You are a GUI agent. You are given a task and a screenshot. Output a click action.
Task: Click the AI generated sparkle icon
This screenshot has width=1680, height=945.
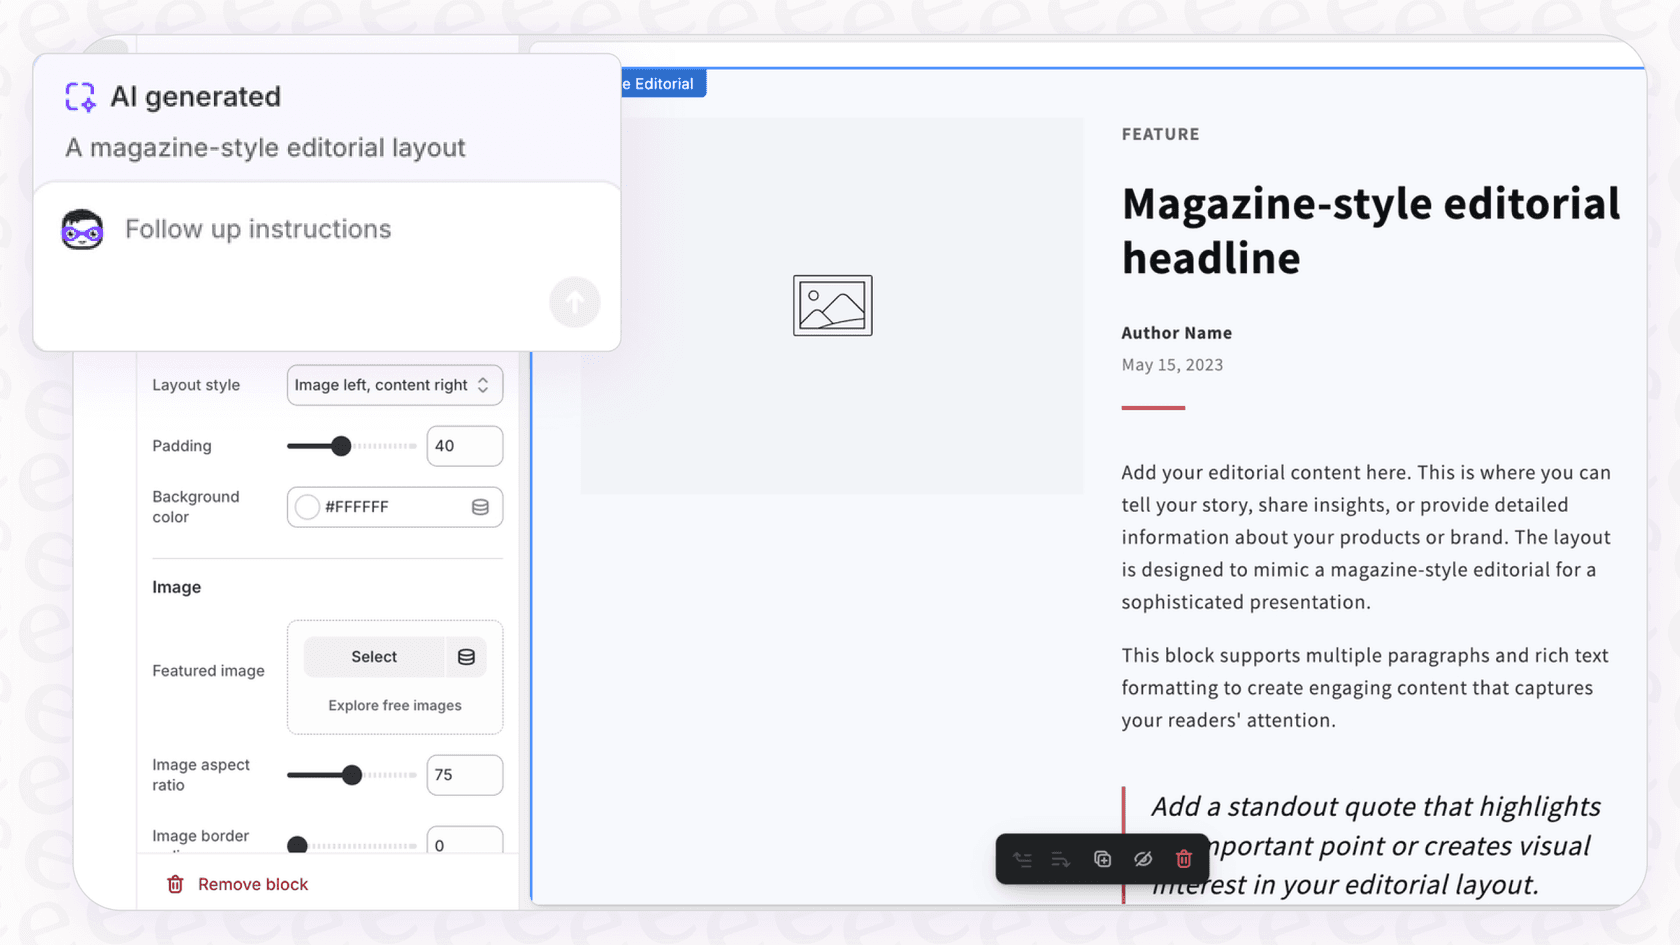click(x=80, y=97)
